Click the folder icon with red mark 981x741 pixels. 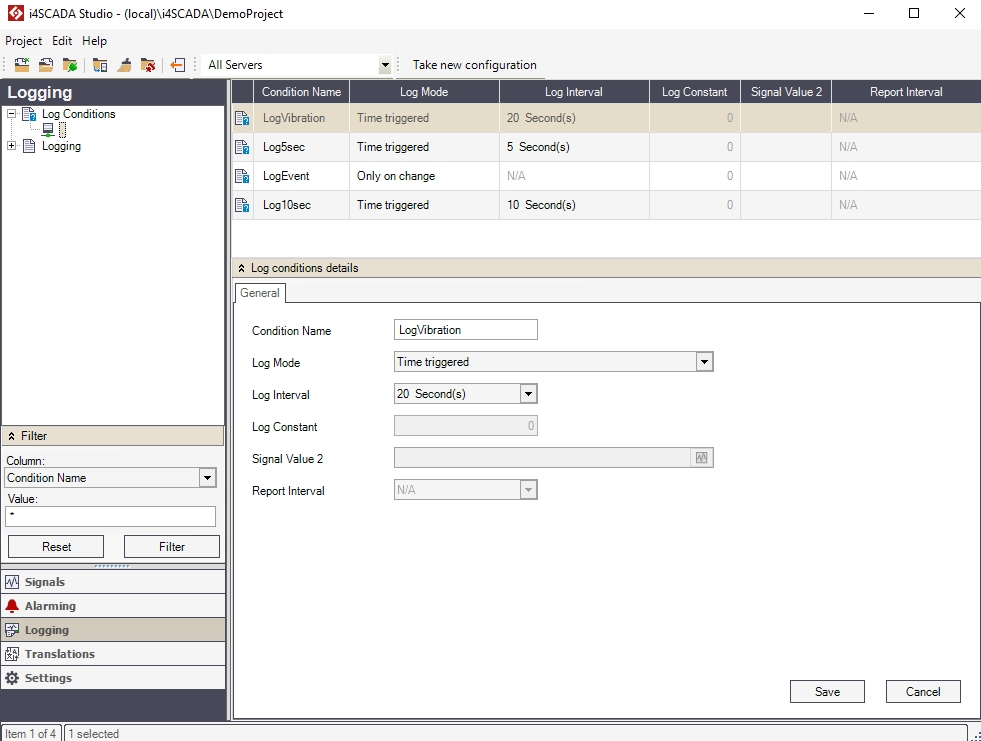(148, 65)
